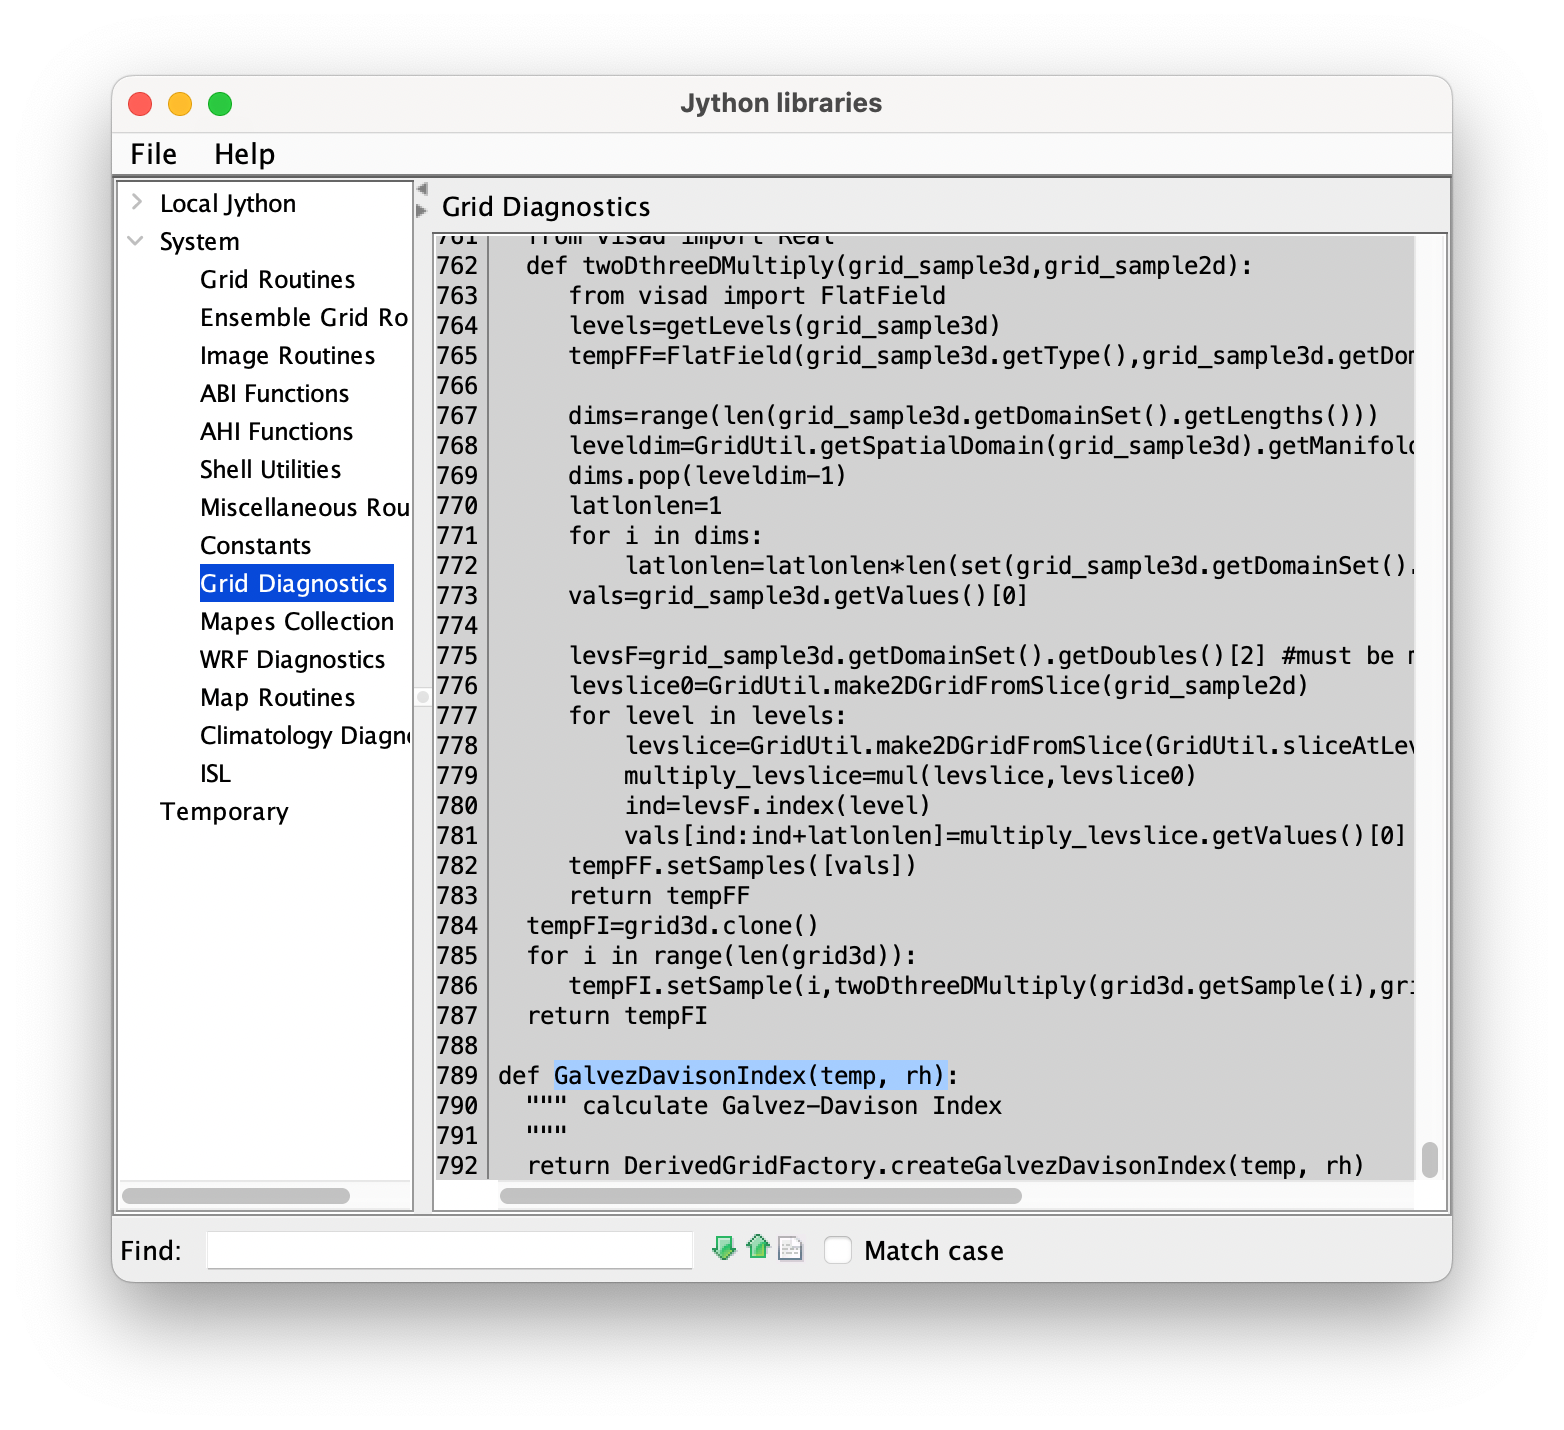
Task: Open the ABI Functions library
Action: (x=274, y=393)
